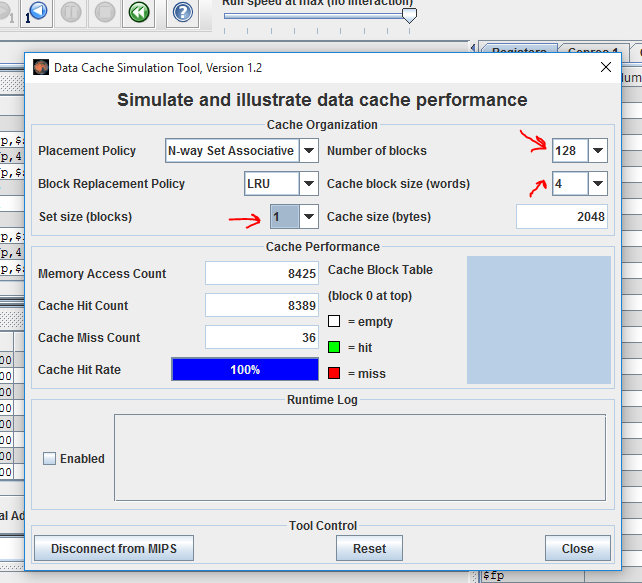Switch to the Registers tab
This screenshot has width=642, height=583.
point(519,49)
